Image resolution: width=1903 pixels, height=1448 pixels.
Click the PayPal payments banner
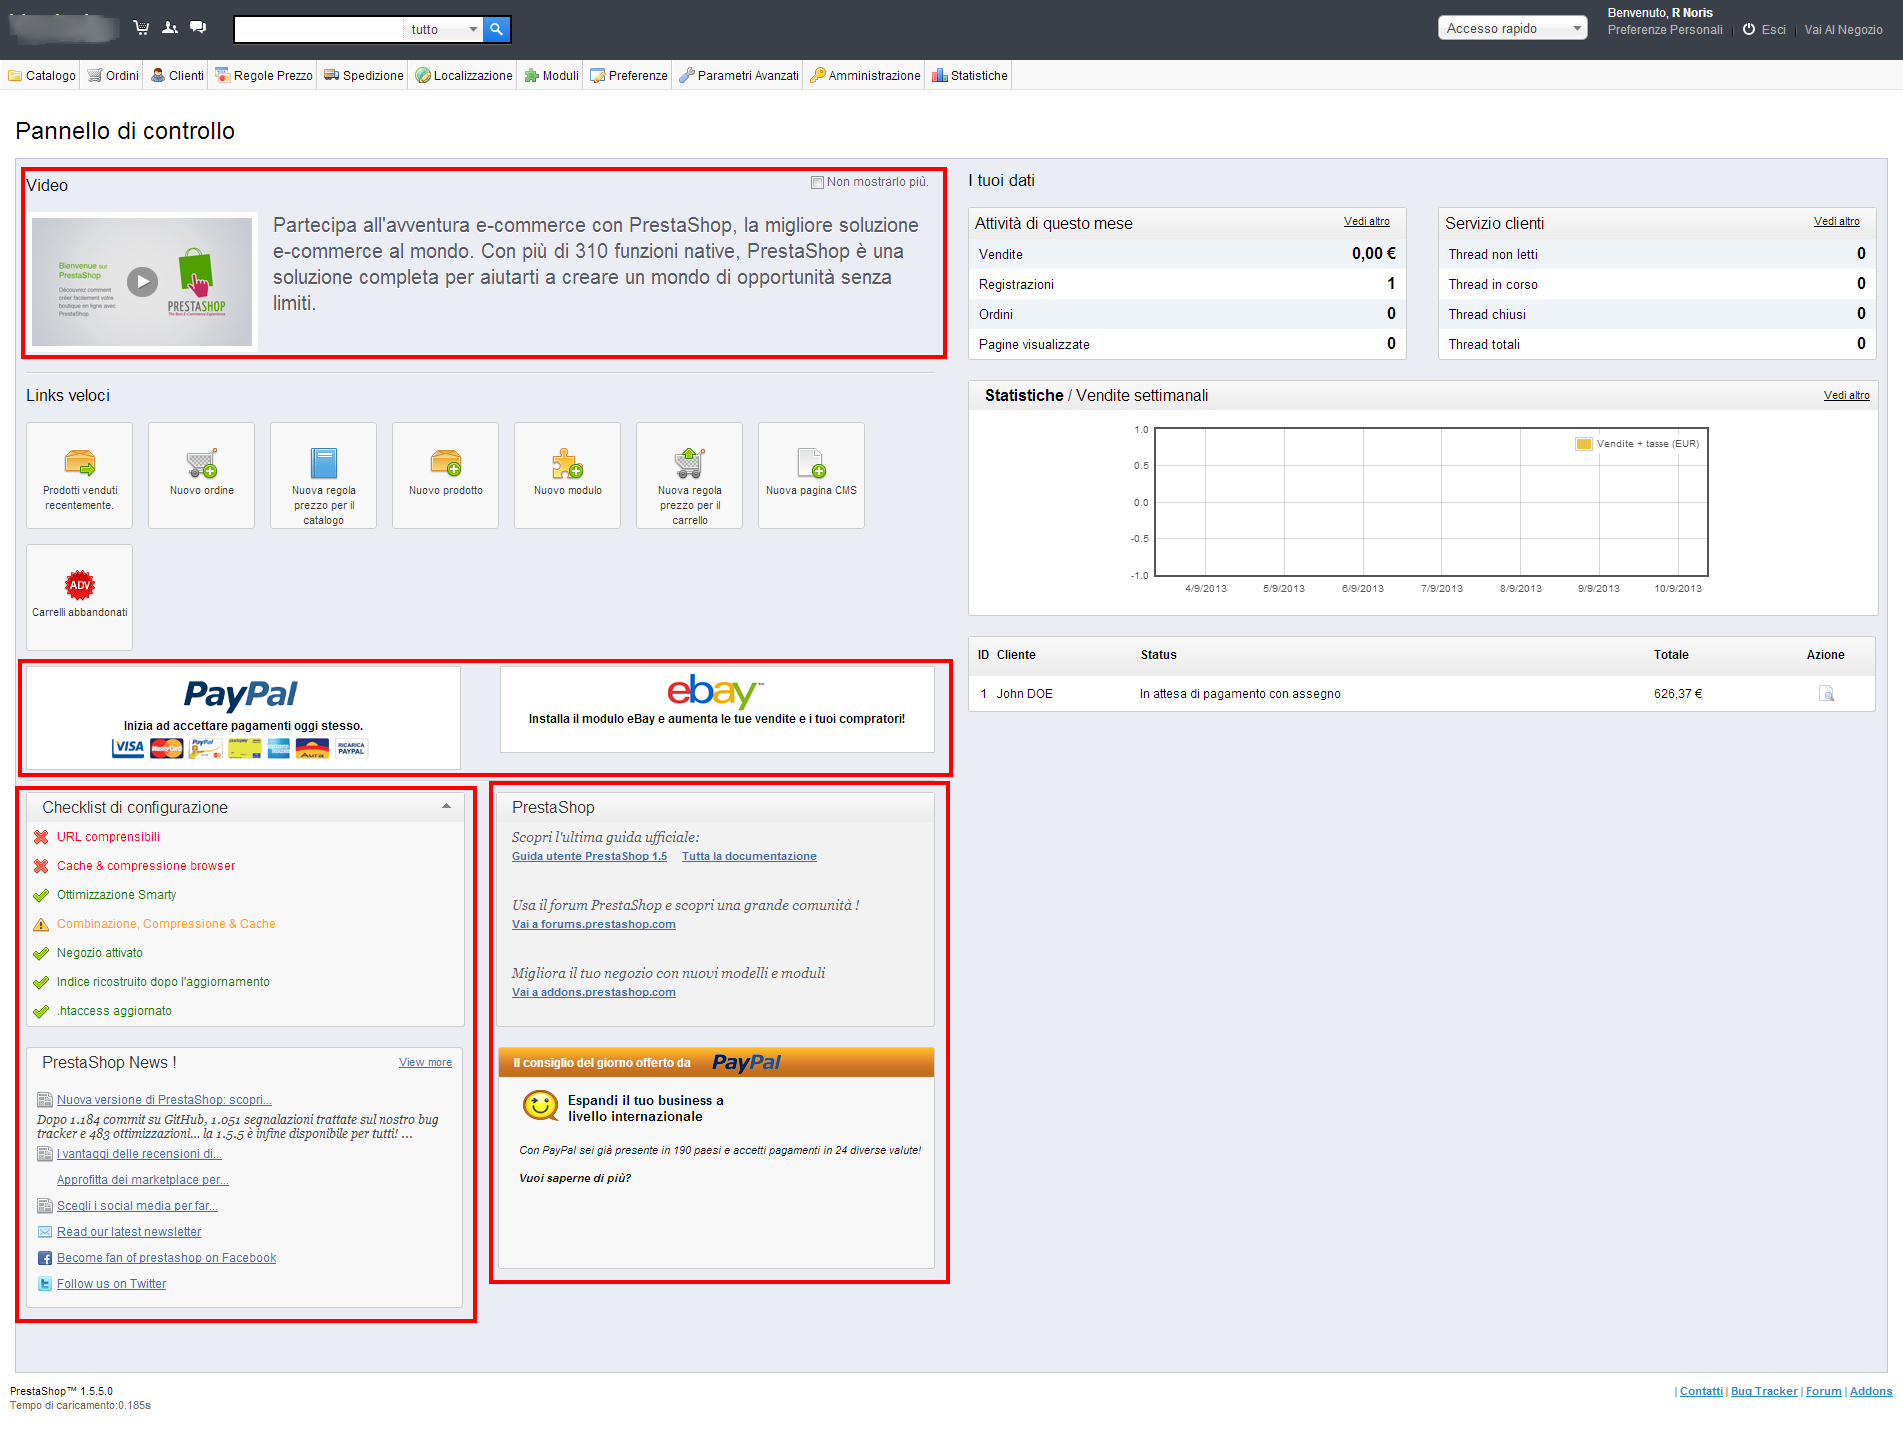243,718
